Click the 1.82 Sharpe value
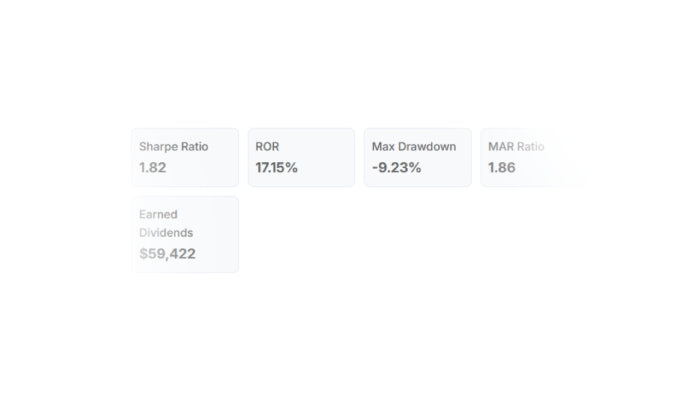Screen dimensions: 700x394 153,168
